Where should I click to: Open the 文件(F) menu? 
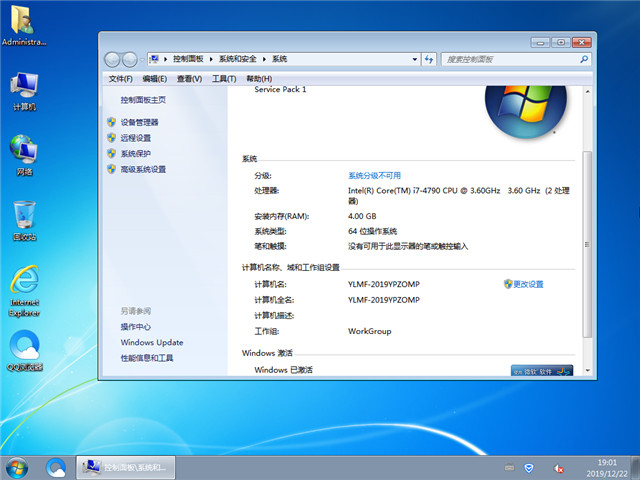pyautogui.click(x=120, y=79)
